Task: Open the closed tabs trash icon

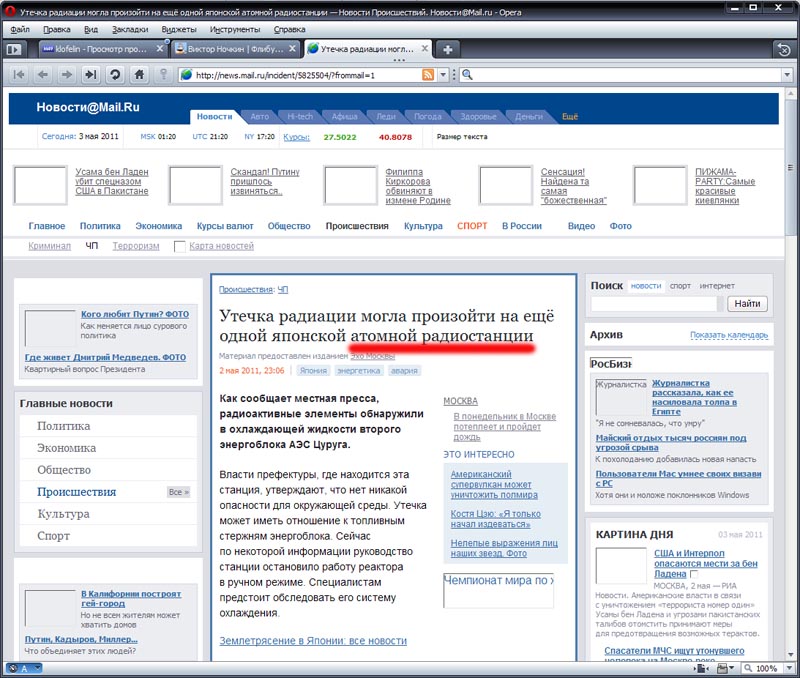Action: (x=783, y=49)
